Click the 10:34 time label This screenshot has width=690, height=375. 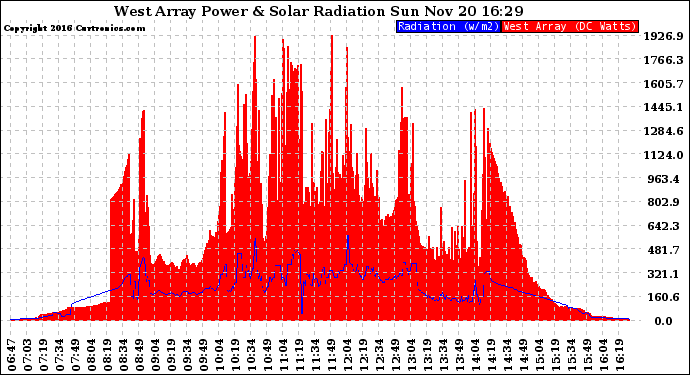[x=251, y=355]
